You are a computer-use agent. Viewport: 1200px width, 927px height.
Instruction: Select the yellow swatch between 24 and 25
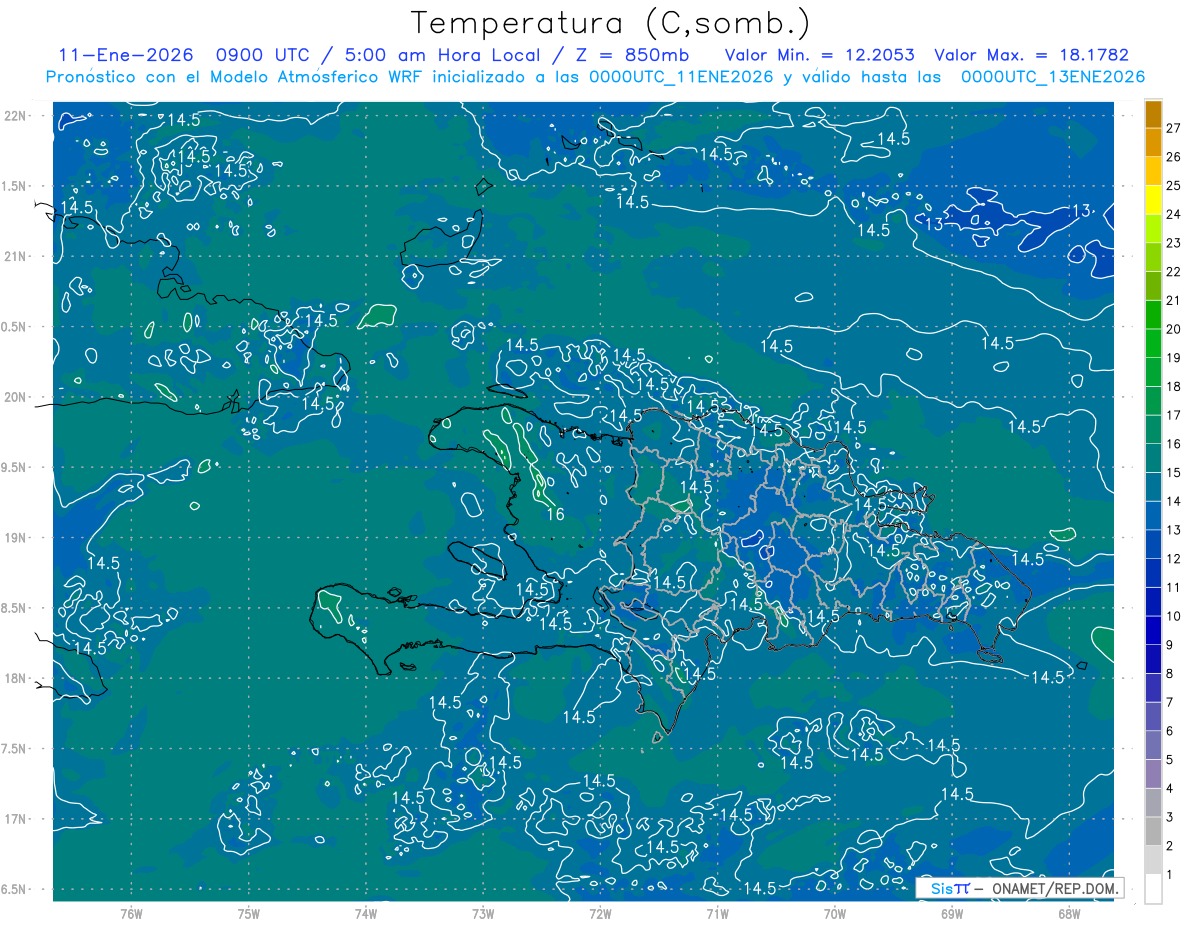tap(1153, 200)
